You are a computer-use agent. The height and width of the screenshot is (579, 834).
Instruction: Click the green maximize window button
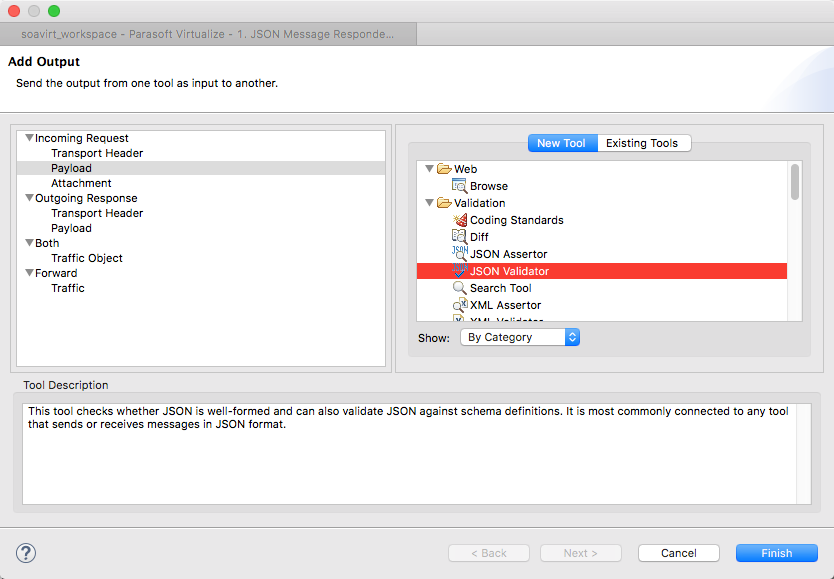point(54,11)
